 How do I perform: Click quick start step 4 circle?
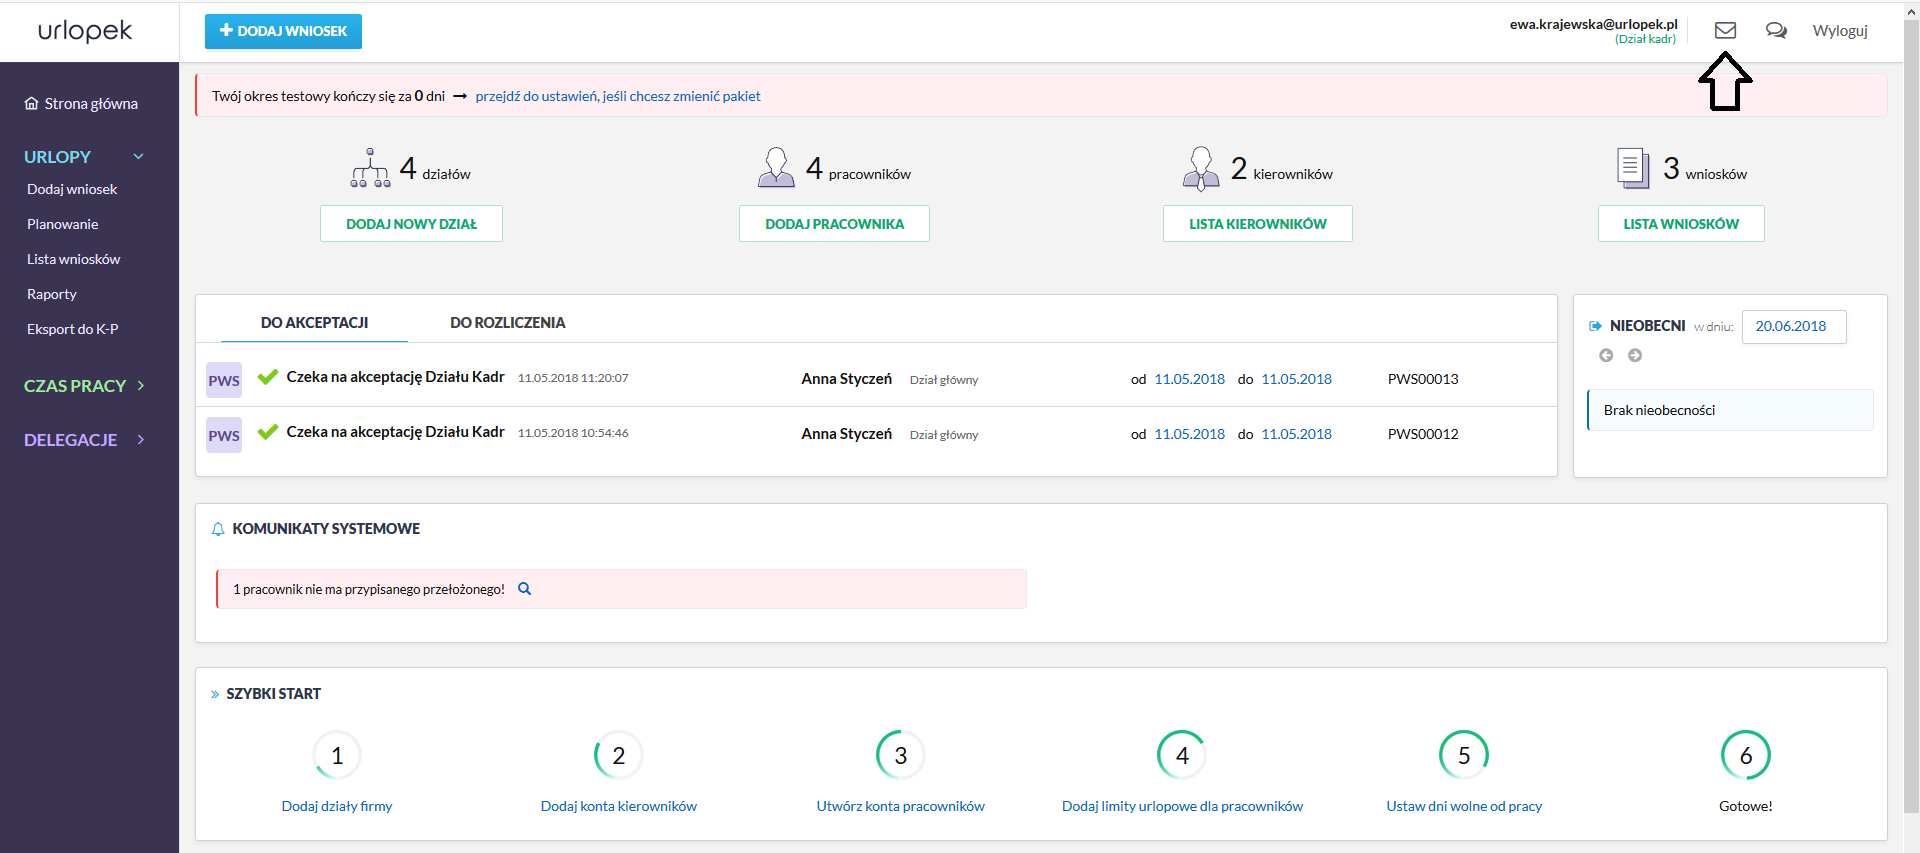coord(1182,755)
